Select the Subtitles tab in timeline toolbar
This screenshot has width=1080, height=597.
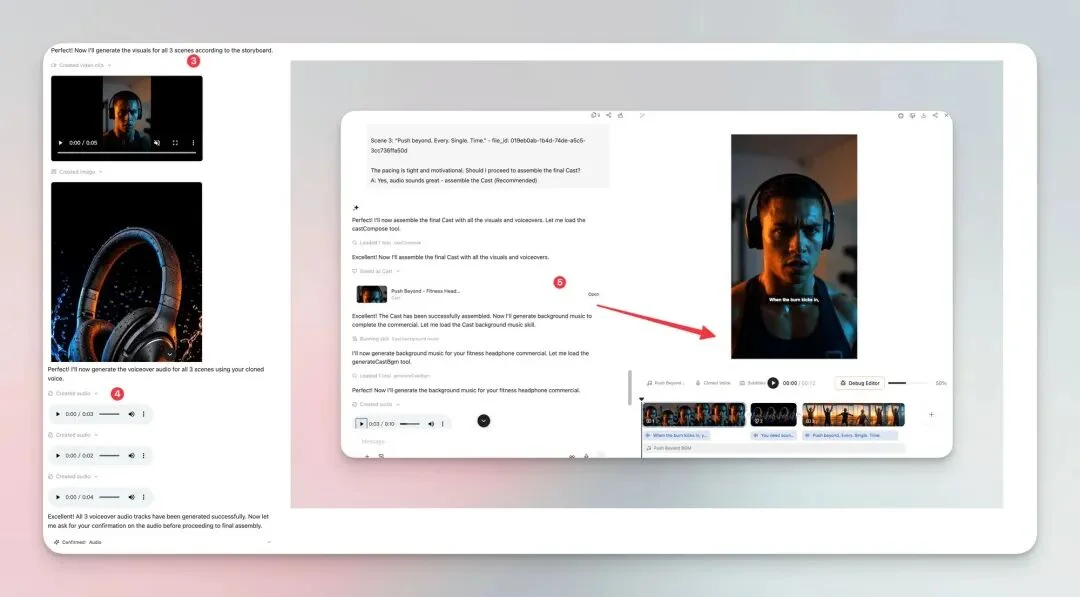tap(752, 383)
